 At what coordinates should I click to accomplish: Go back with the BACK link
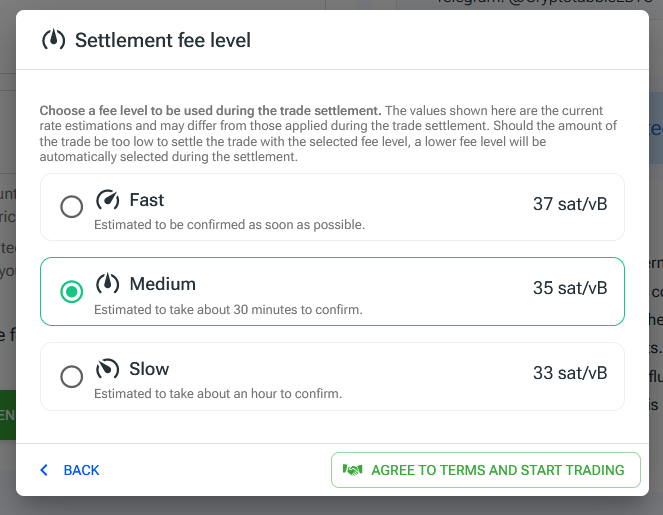(81, 470)
